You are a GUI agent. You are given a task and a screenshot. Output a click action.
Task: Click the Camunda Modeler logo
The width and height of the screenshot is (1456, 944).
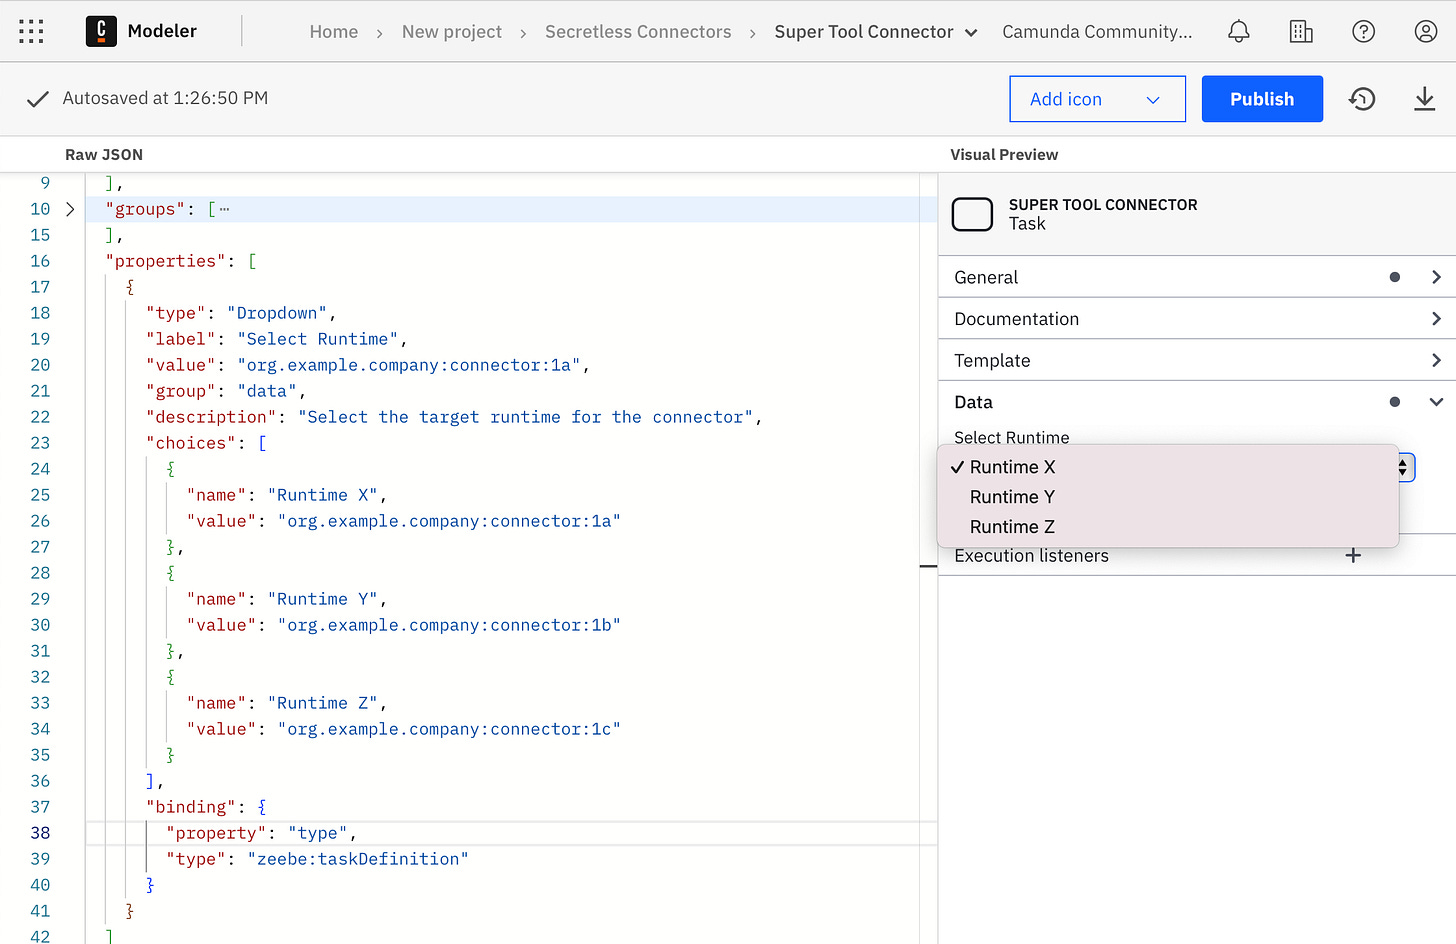pyautogui.click(x=101, y=31)
